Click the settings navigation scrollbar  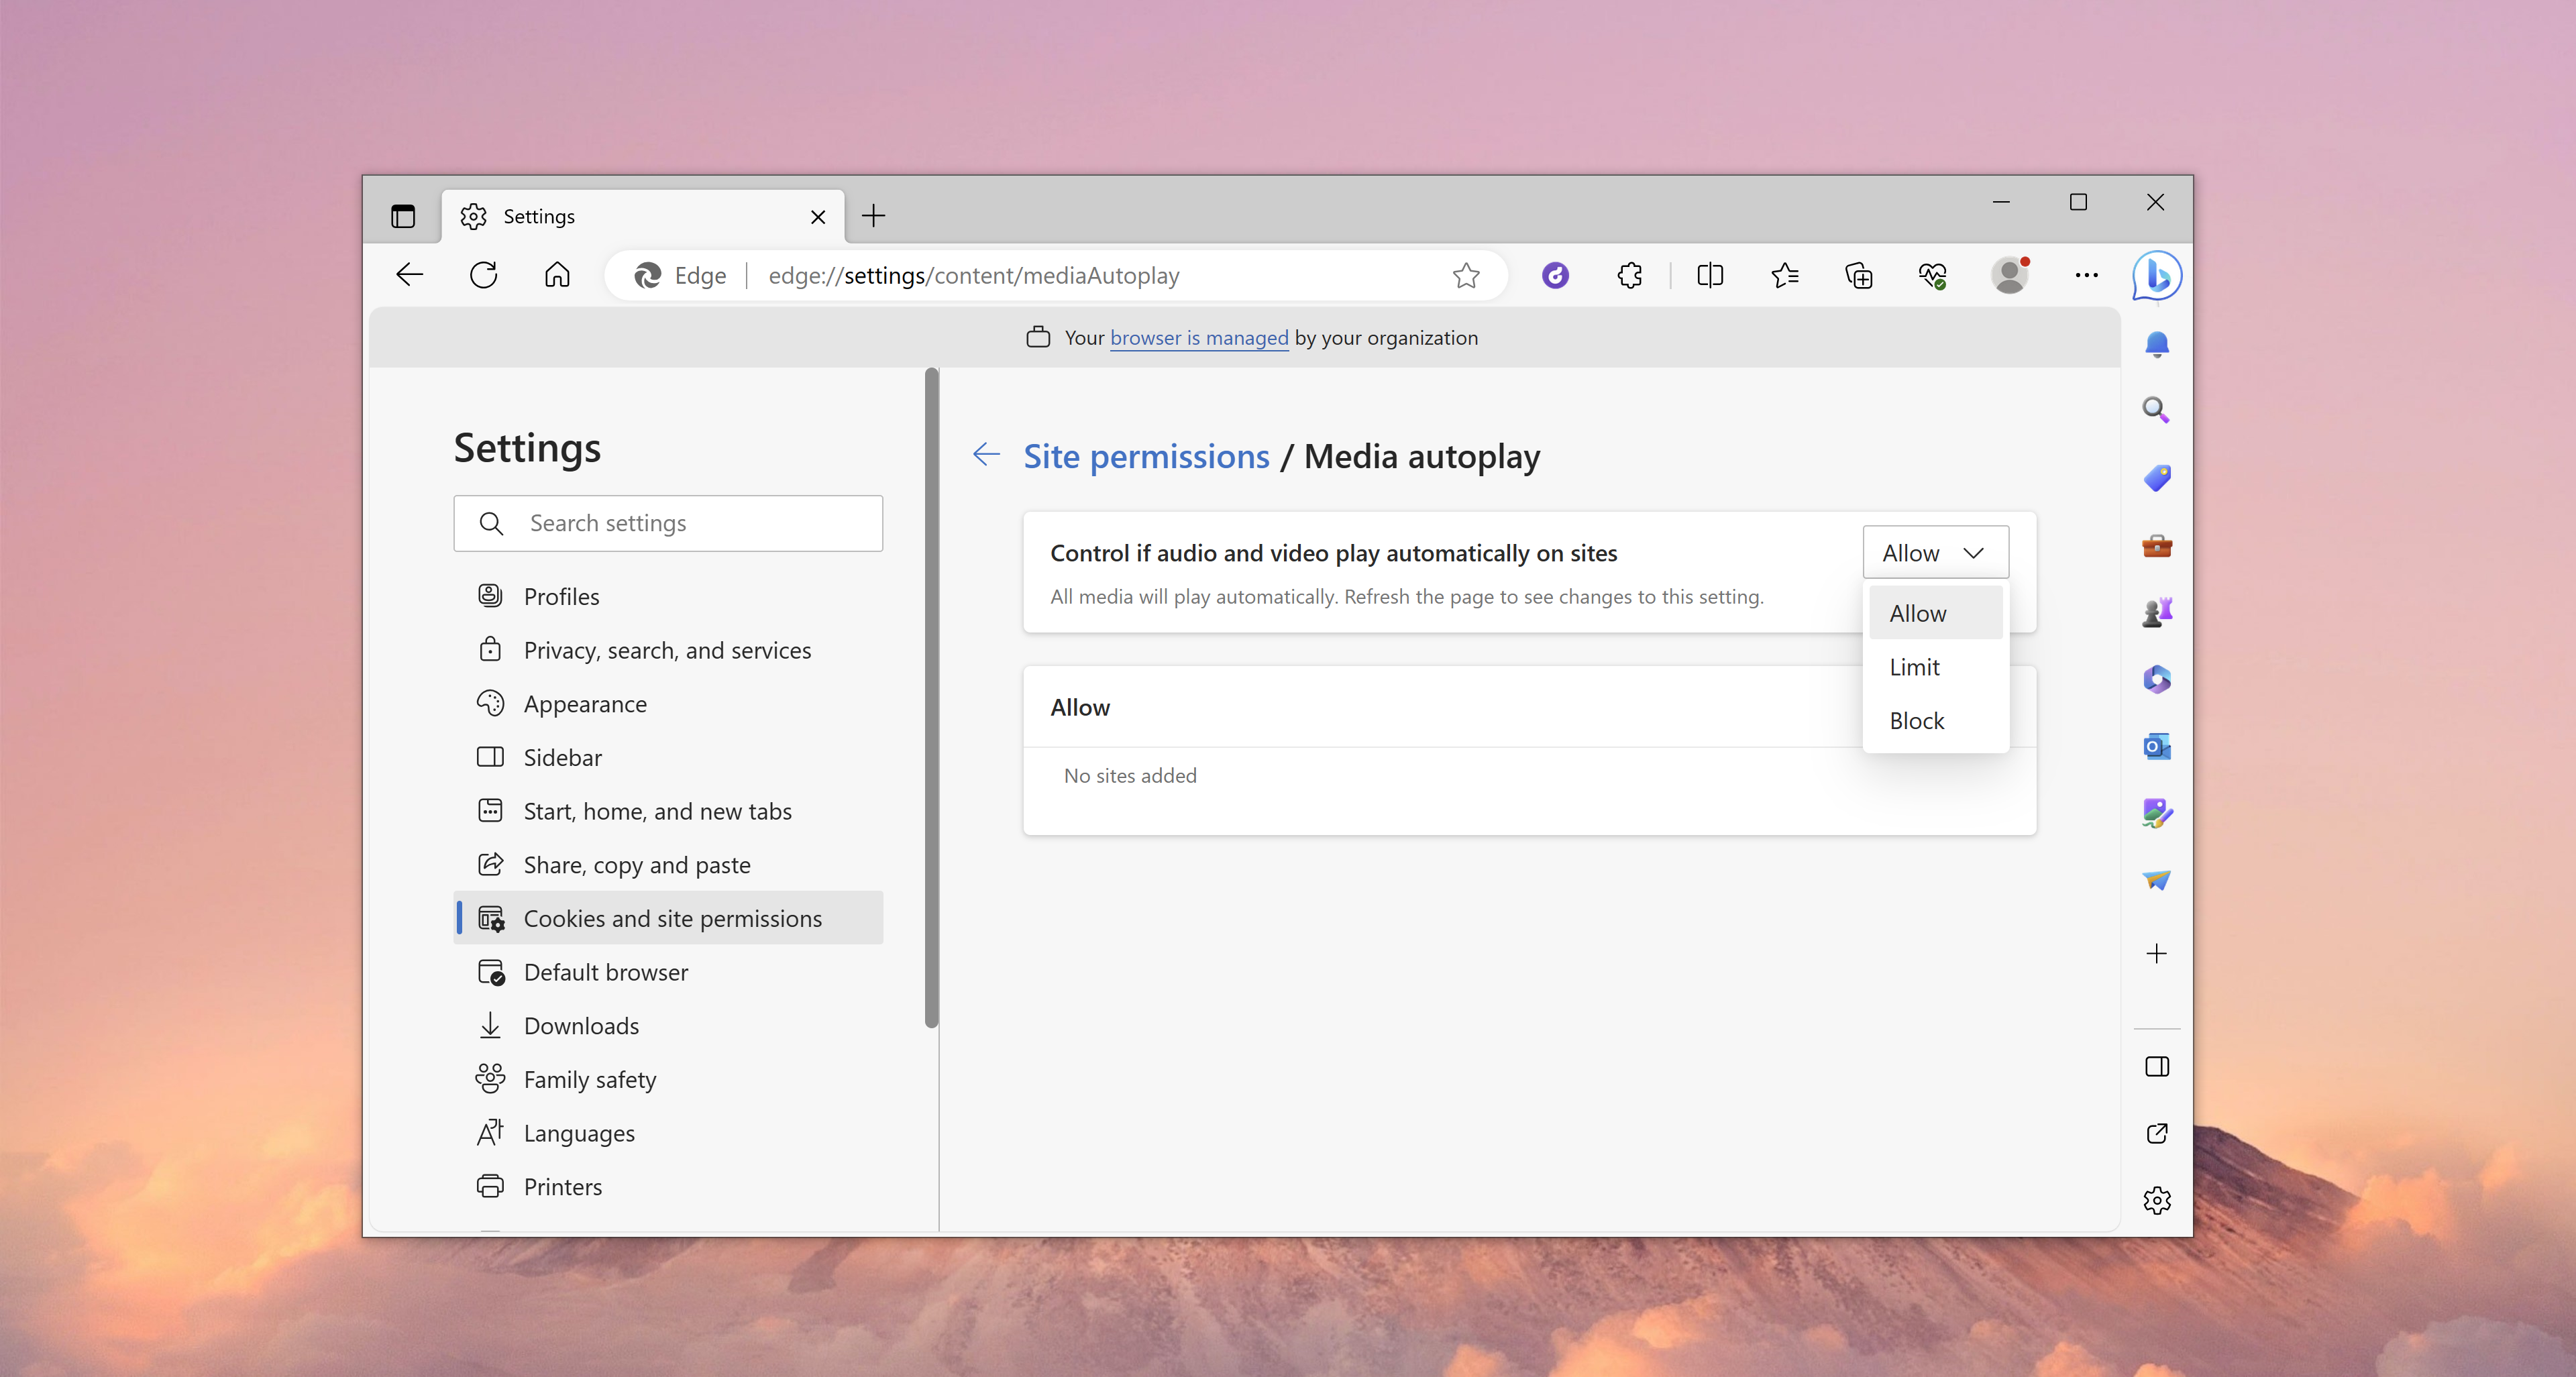tap(932, 700)
